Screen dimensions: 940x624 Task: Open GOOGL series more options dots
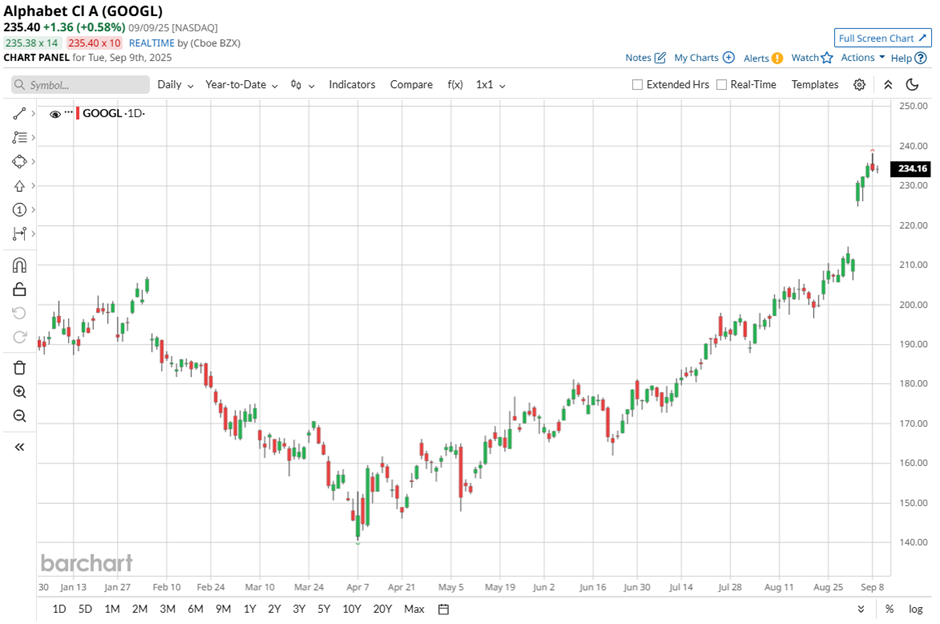tap(68, 113)
